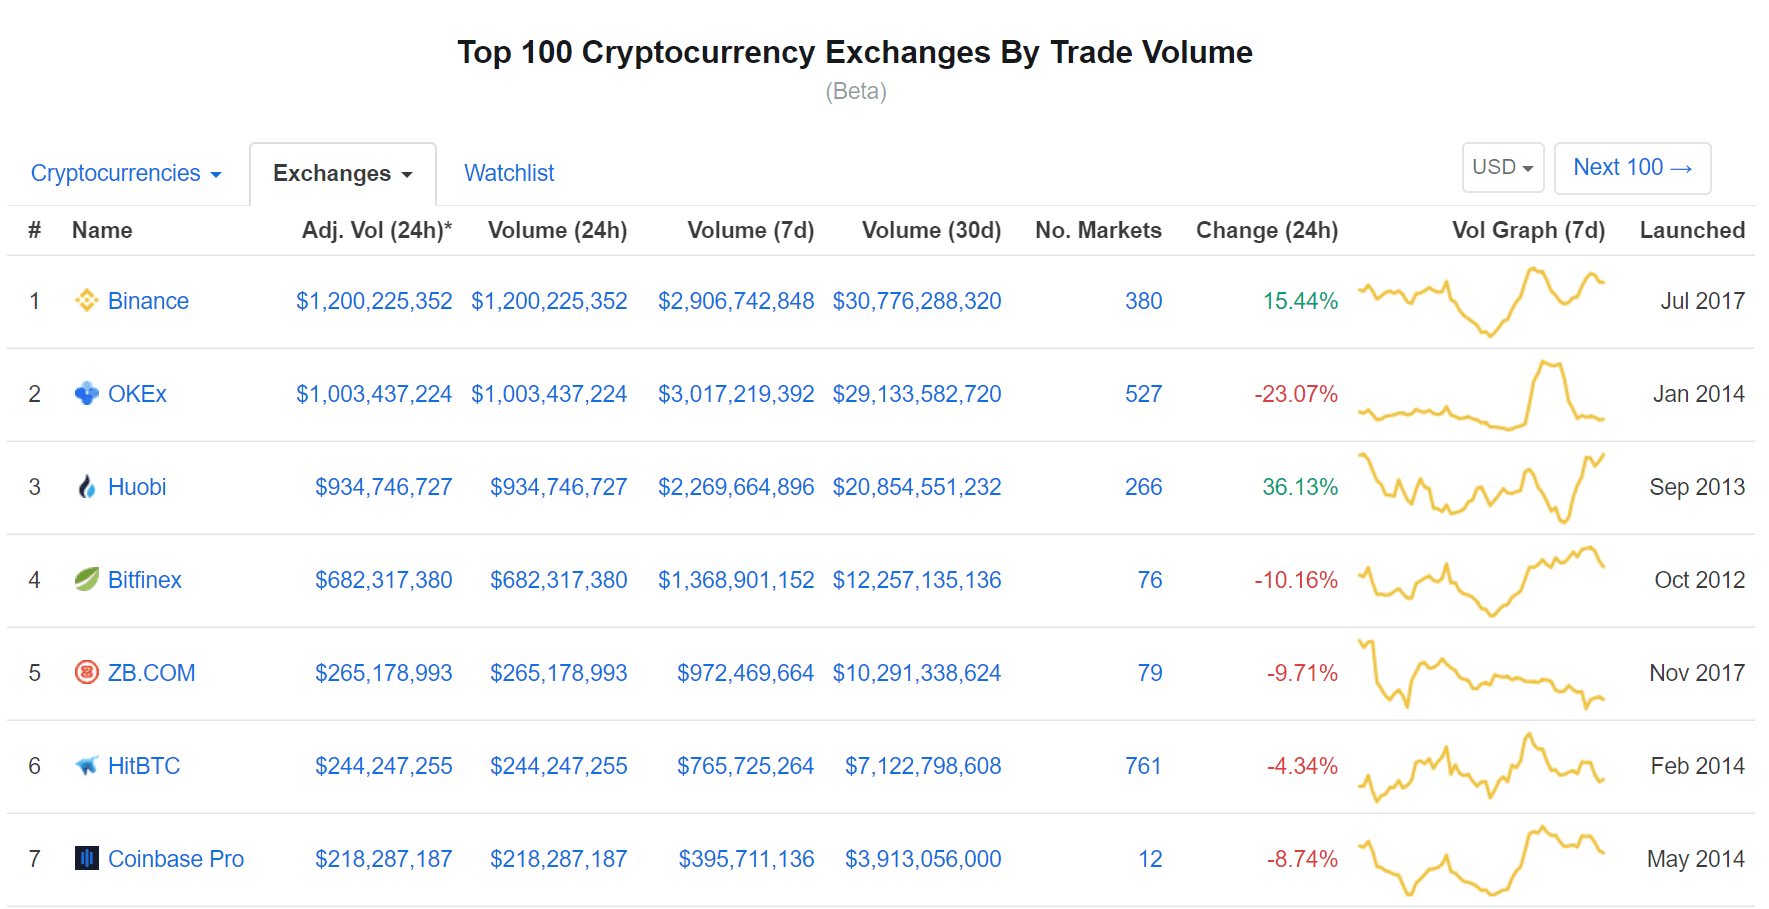
Task: View Binance 7-day volume graph
Action: click(1481, 301)
